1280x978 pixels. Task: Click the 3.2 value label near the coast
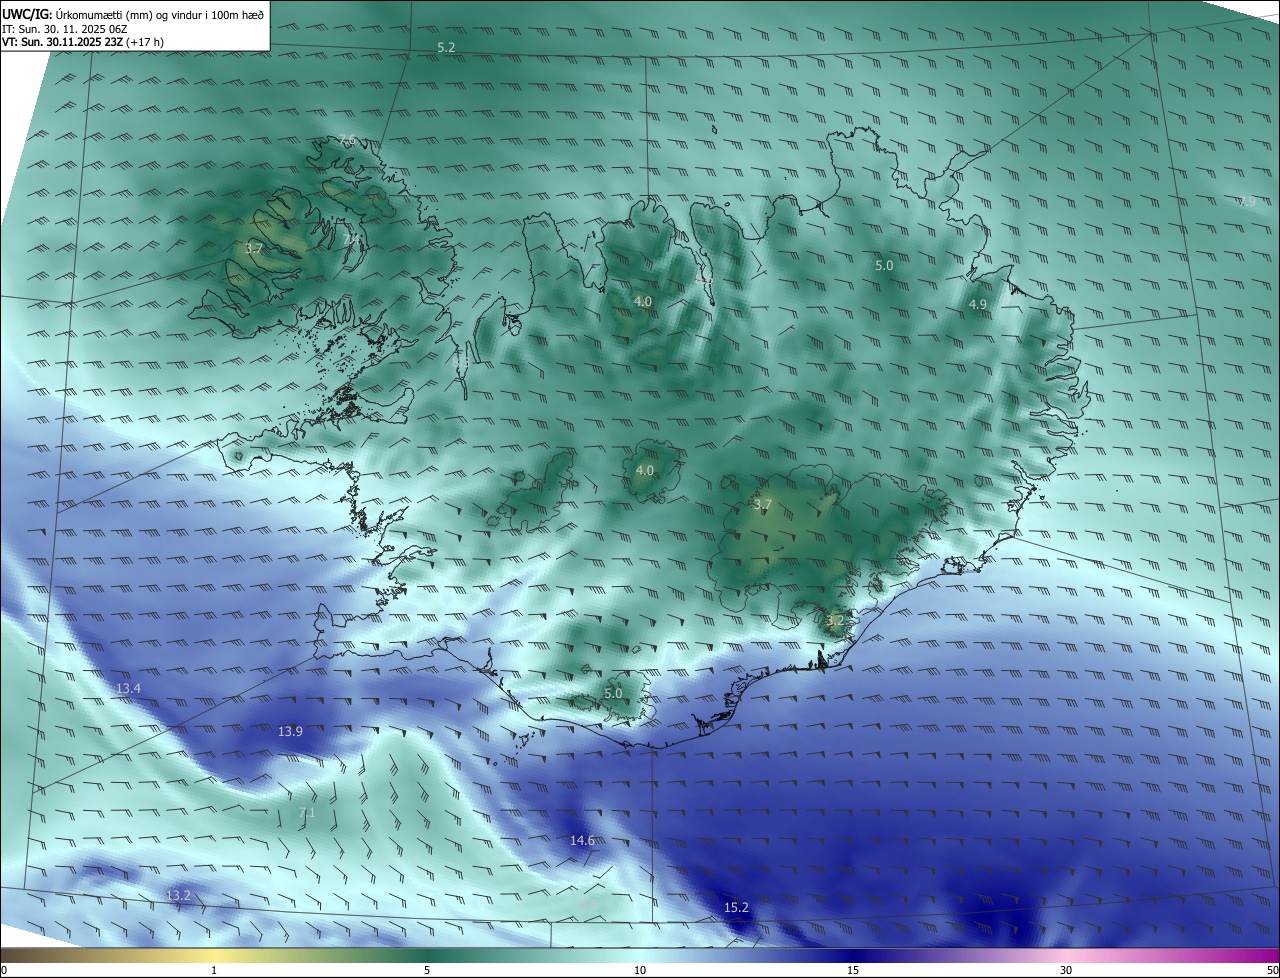pos(835,620)
